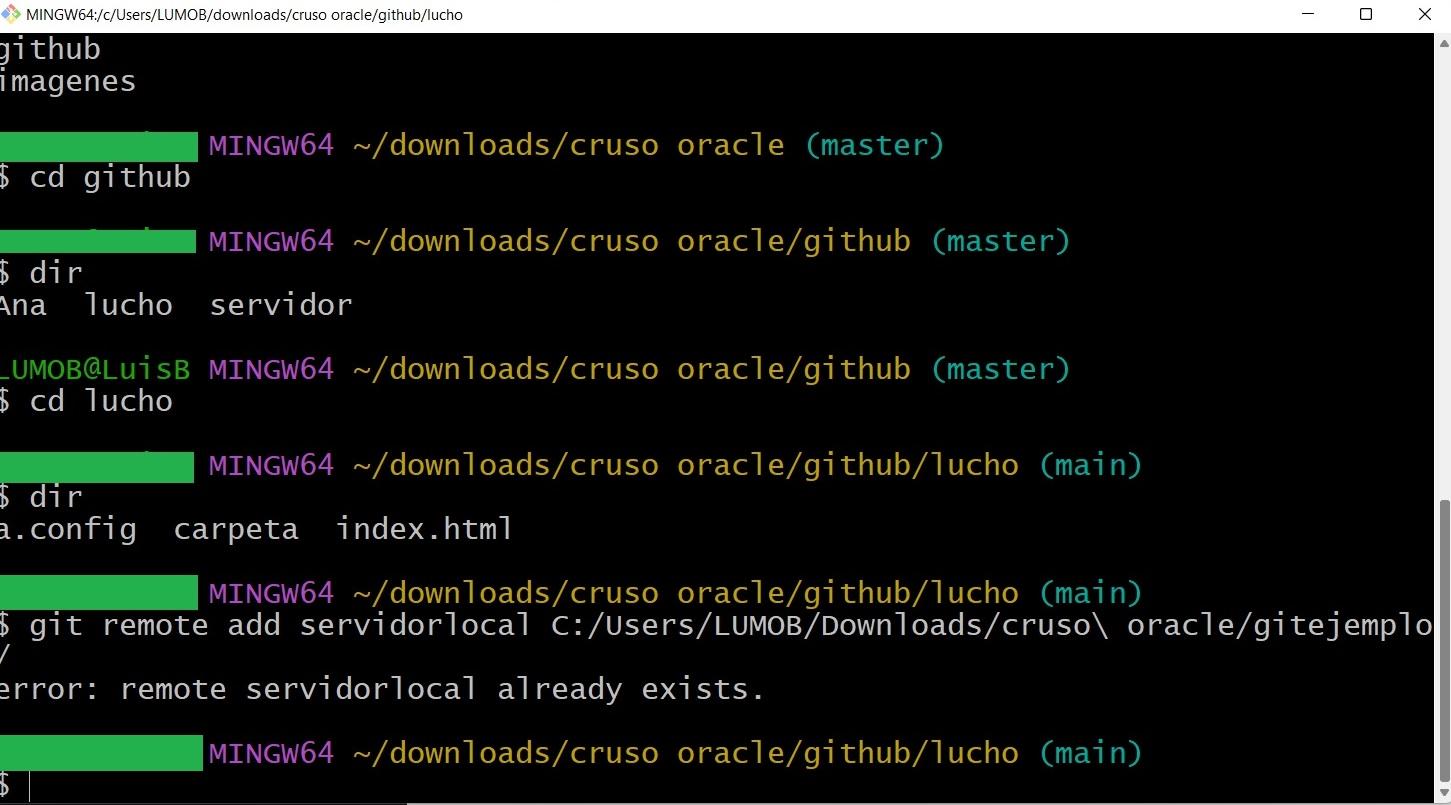Click the last '(main)' branch label
Image resolution: width=1451 pixels, height=805 pixels.
[1091, 753]
